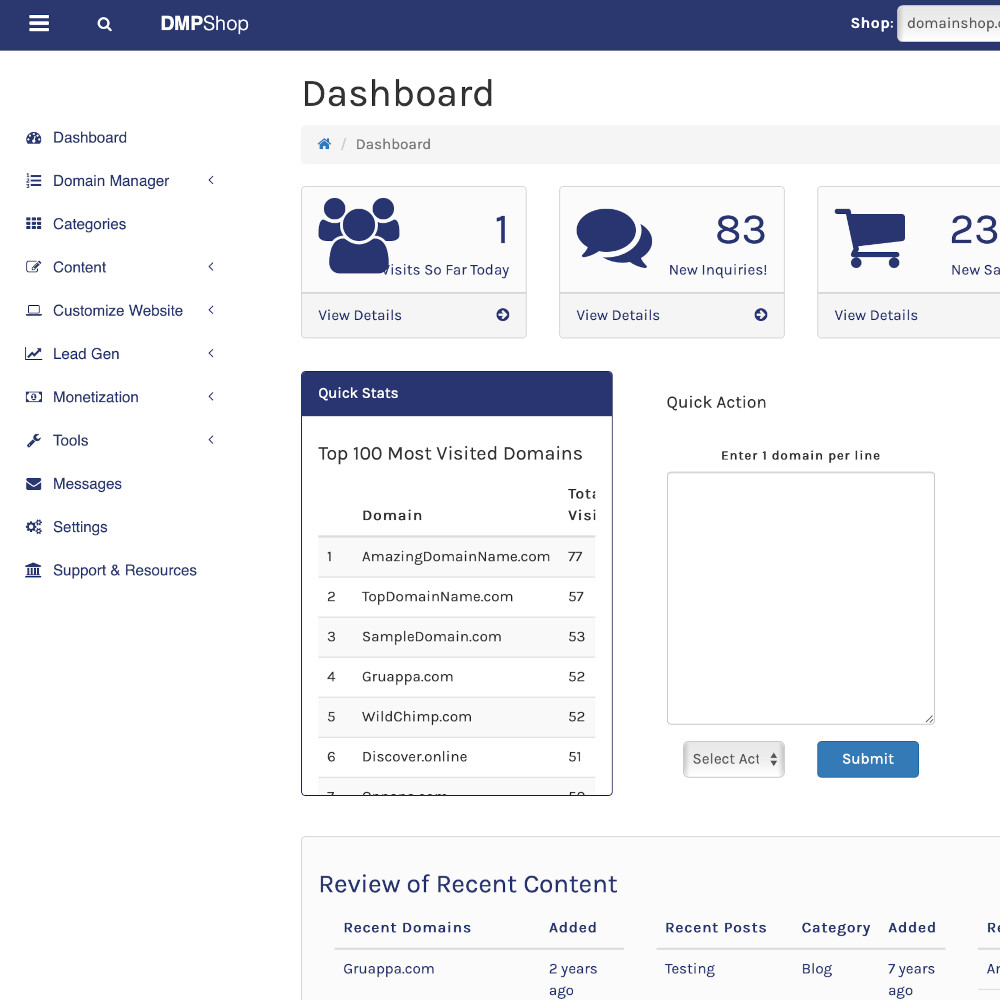Image resolution: width=1000 pixels, height=1000 pixels.
Task: Click the search magnifier icon
Action: click(104, 24)
